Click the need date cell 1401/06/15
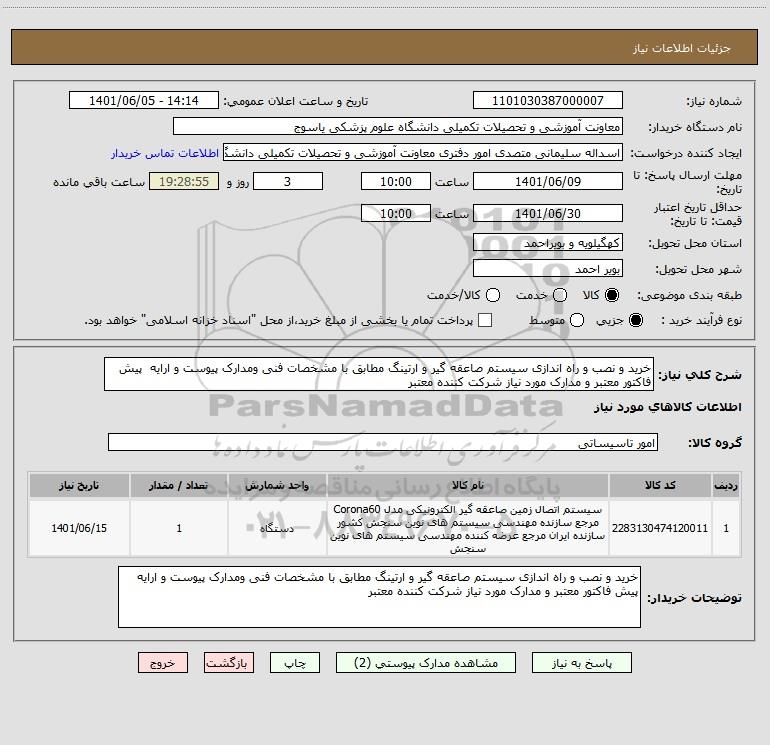 [79, 528]
